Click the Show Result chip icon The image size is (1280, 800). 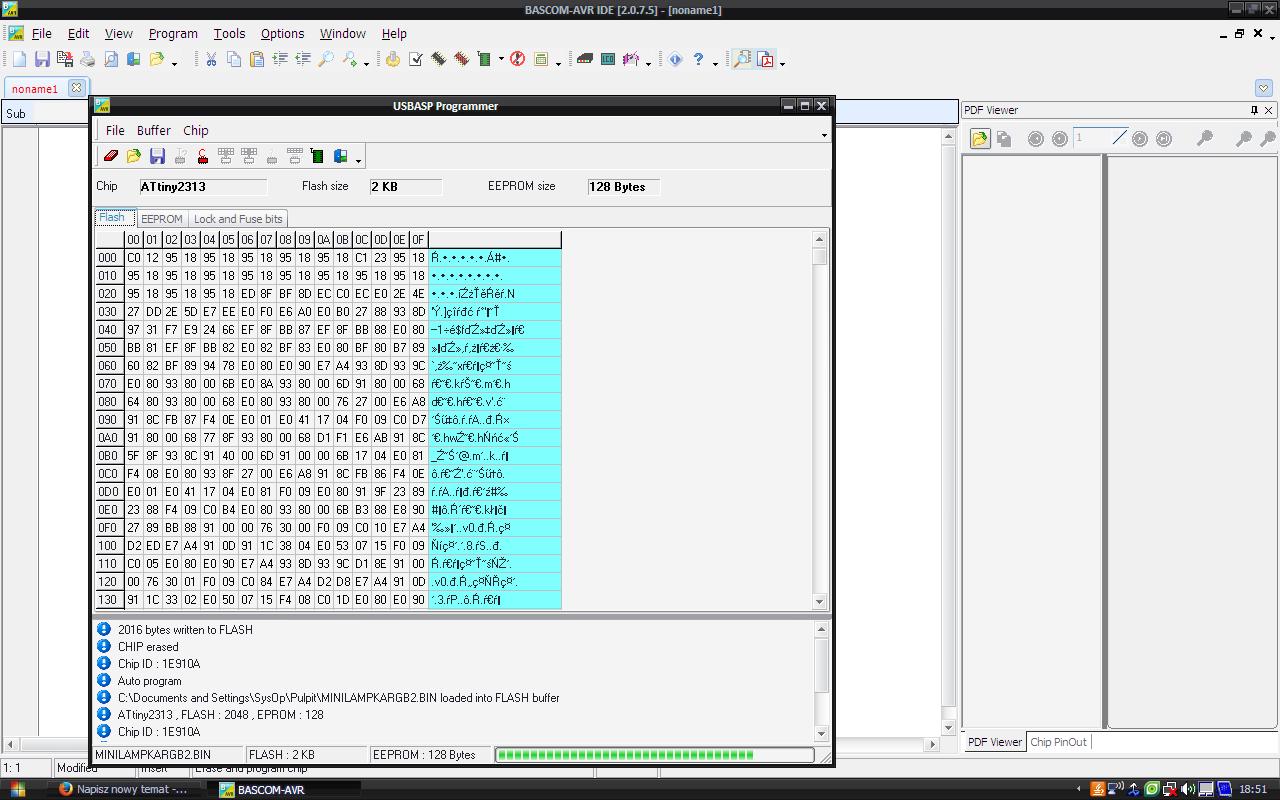coord(461,60)
